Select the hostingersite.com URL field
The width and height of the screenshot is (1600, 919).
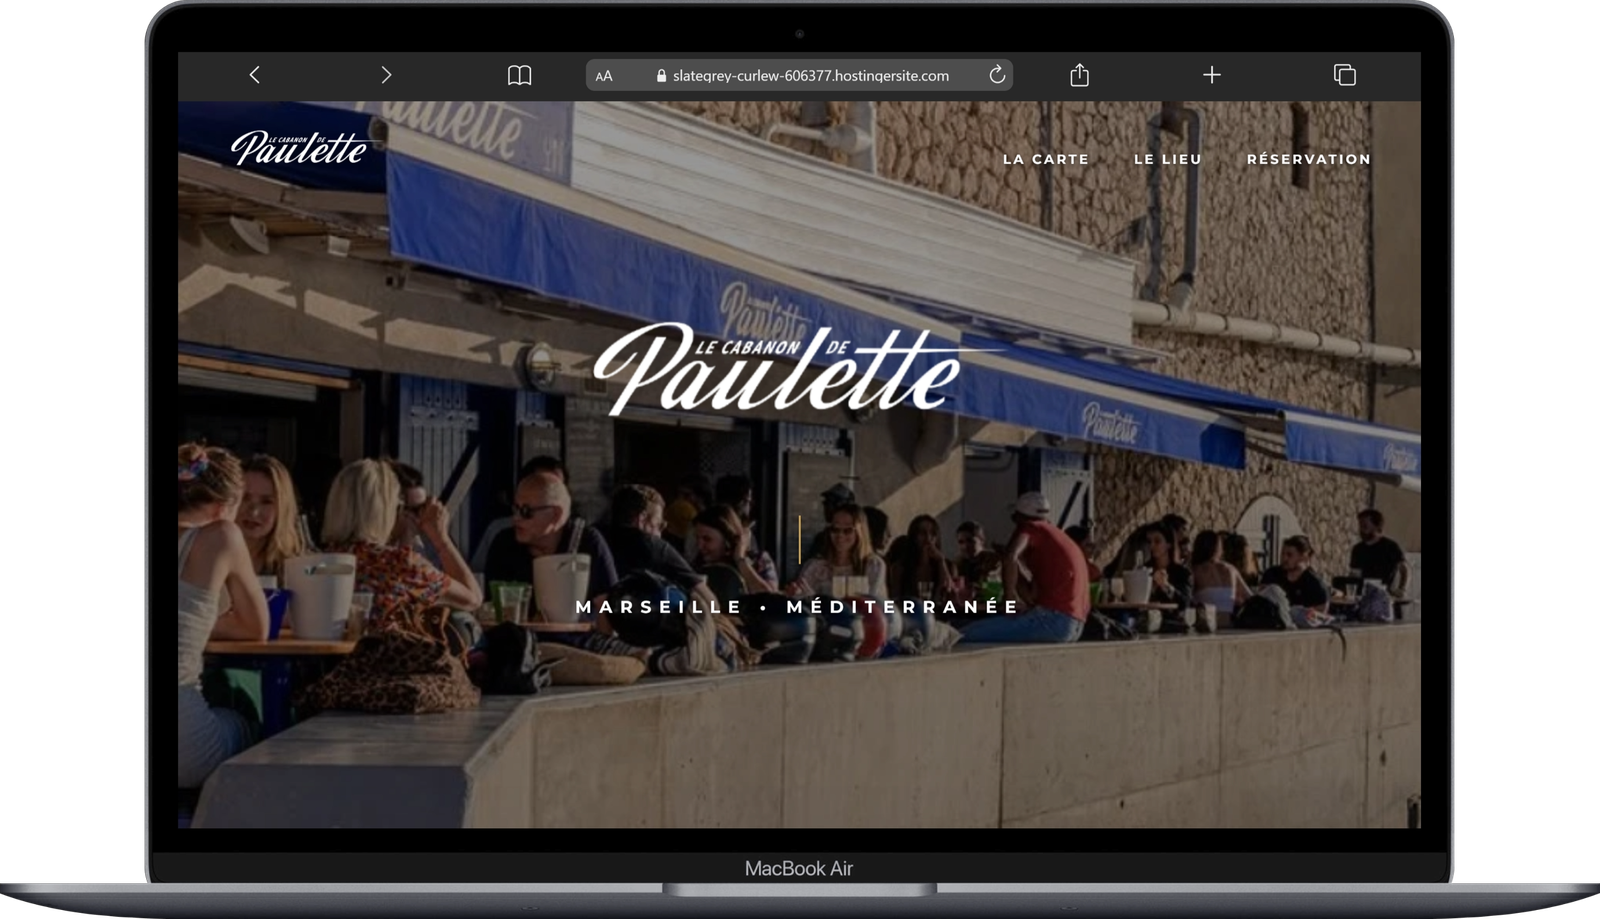(810, 76)
